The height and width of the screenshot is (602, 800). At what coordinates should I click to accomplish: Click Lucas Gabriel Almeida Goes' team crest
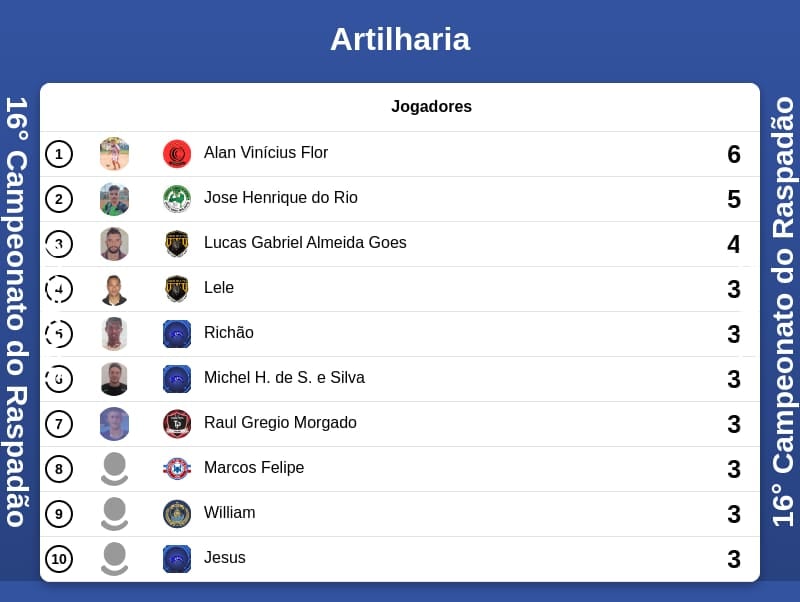177,244
